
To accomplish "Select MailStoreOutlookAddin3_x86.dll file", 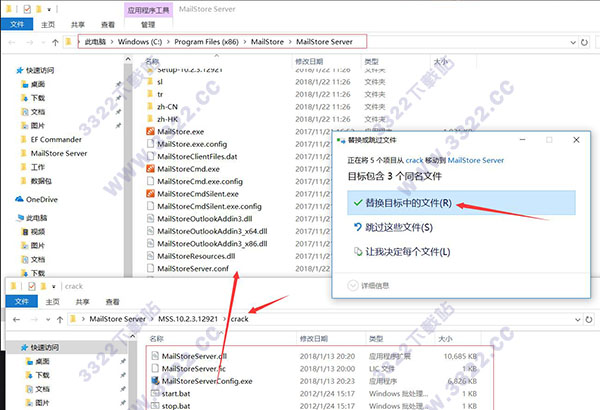I will click(212, 243).
